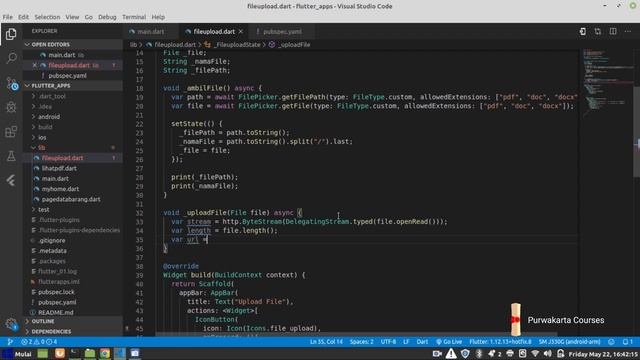Screen dimensions: 640x360
Task: Click the SM J530G device selector
Action: [569, 342]
